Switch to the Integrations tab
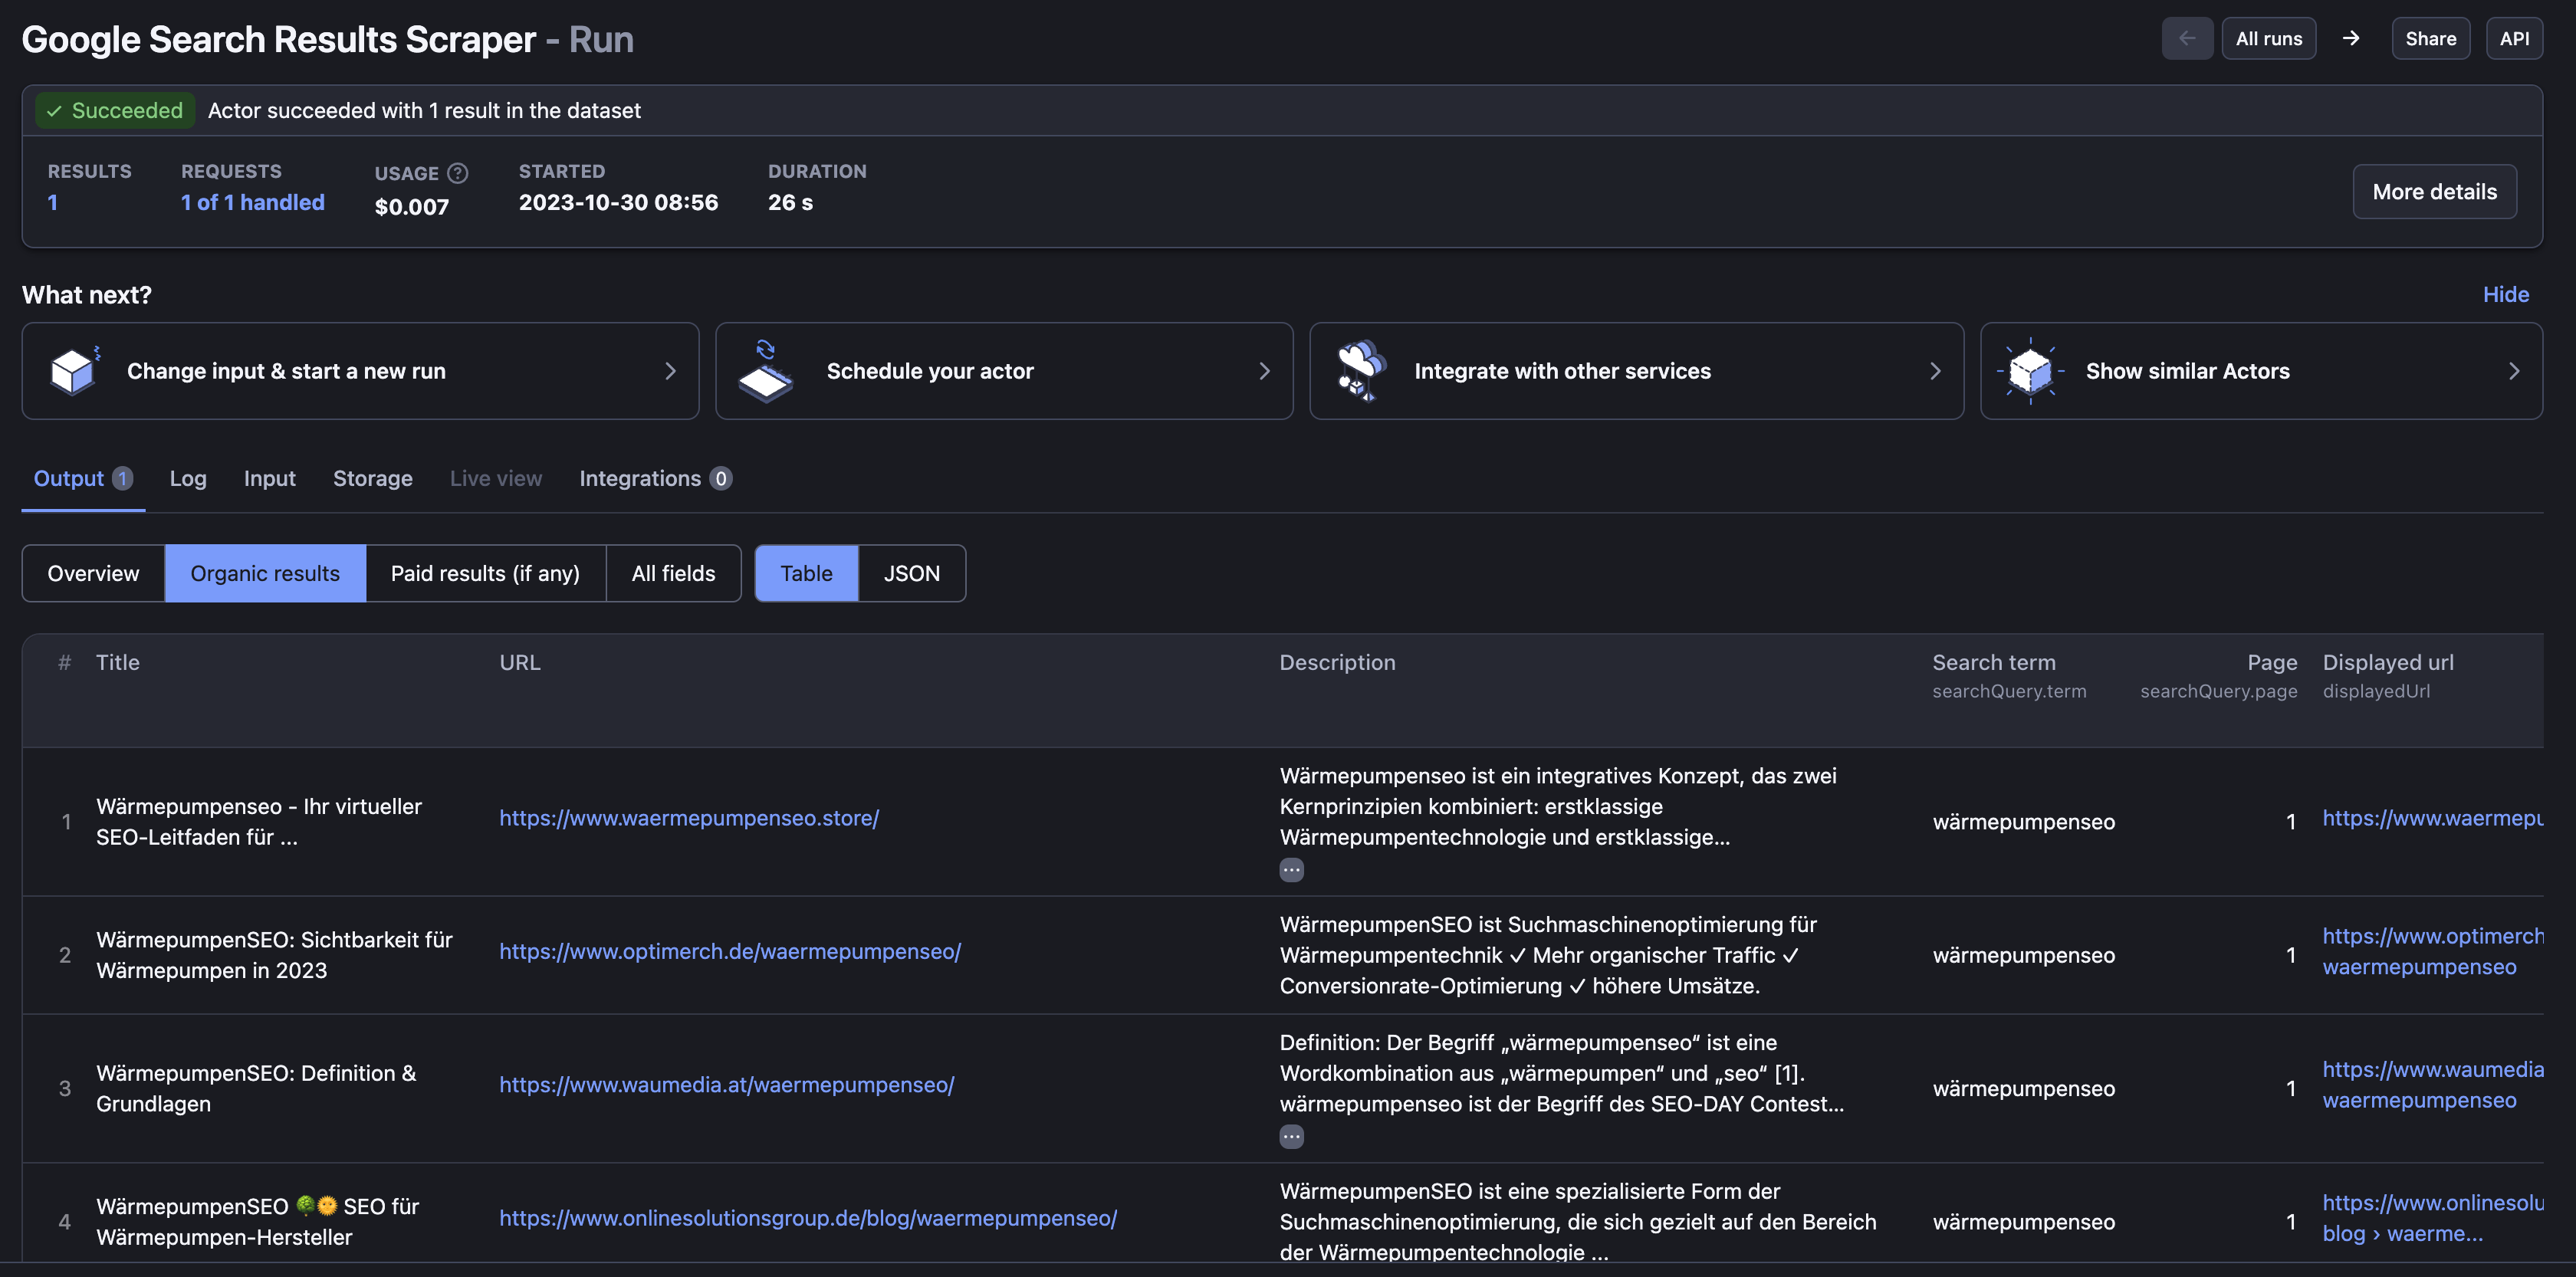2576x1277 pixels. [655, 479]
